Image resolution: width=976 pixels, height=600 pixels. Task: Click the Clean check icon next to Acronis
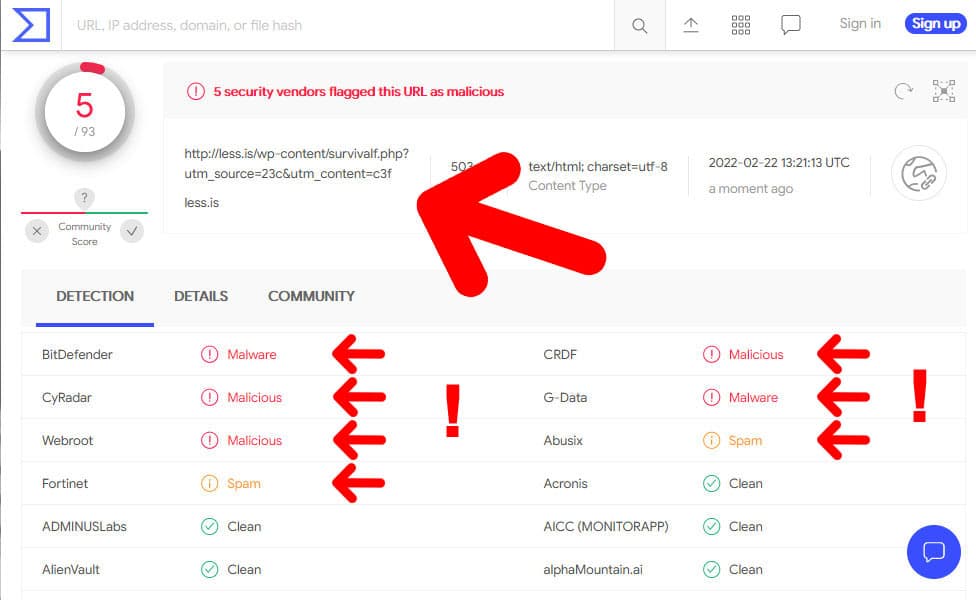coord(711,483)
